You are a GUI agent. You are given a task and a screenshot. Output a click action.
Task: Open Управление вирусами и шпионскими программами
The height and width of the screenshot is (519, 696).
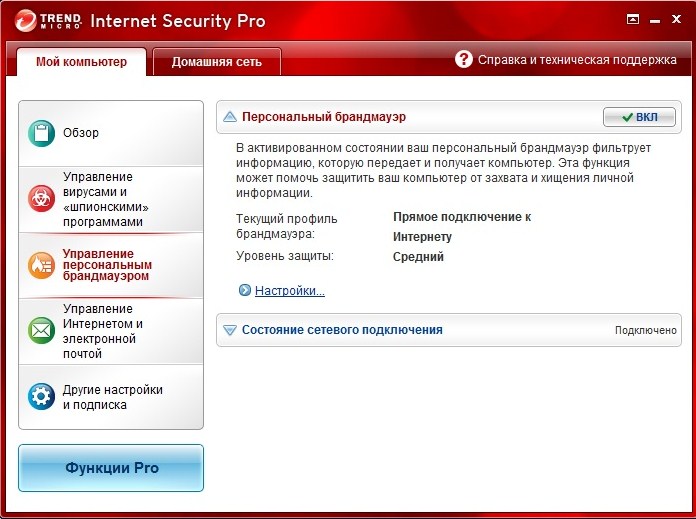(110, 199)
